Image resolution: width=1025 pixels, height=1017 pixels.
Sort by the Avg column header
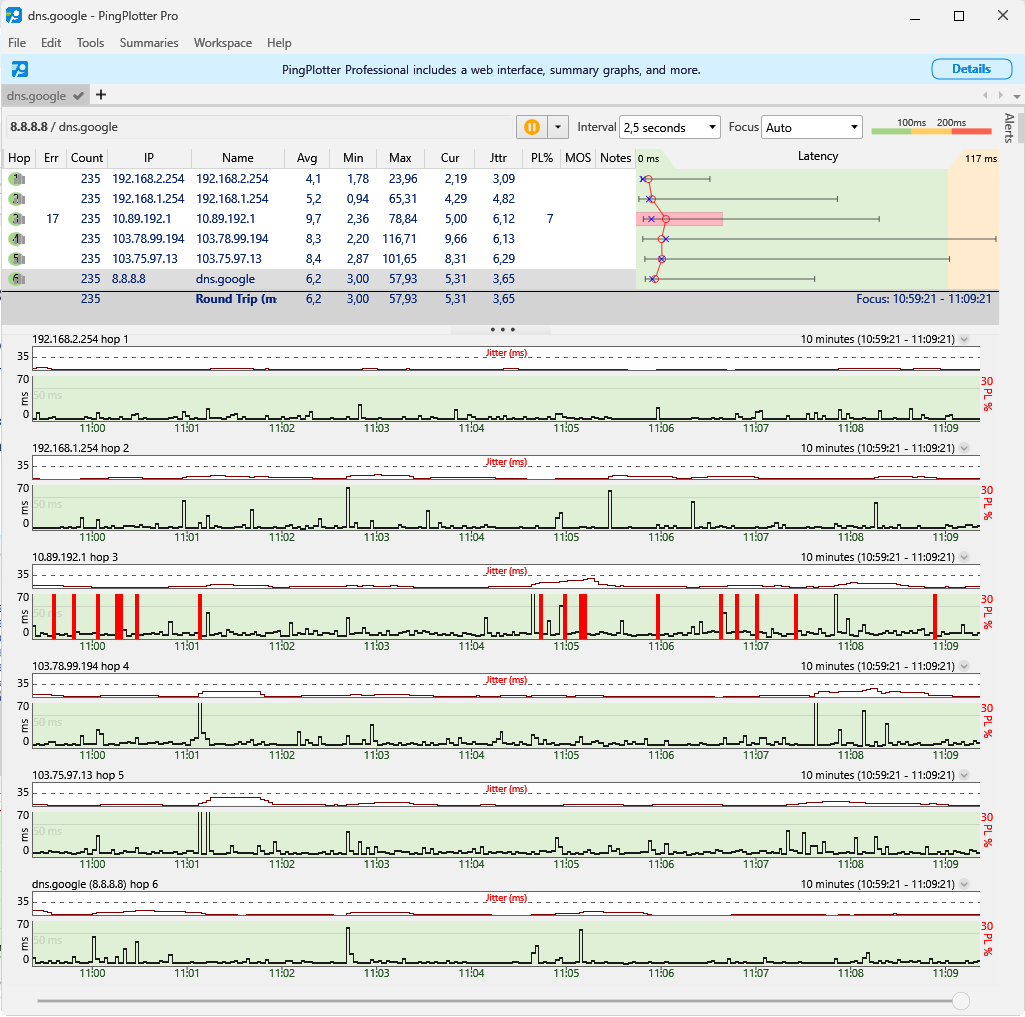307,158
